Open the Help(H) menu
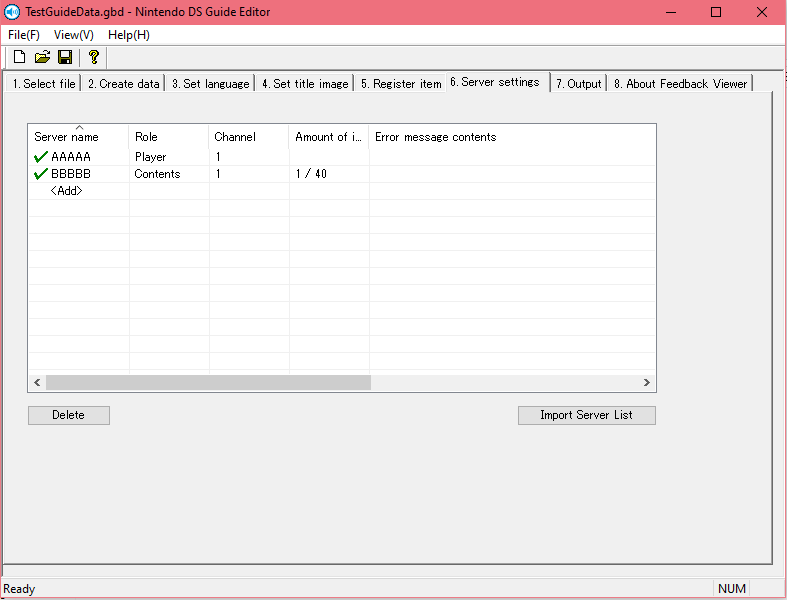The height and width of the screenshot is (600, 787). pyautogui.click(x=129, y=35)
